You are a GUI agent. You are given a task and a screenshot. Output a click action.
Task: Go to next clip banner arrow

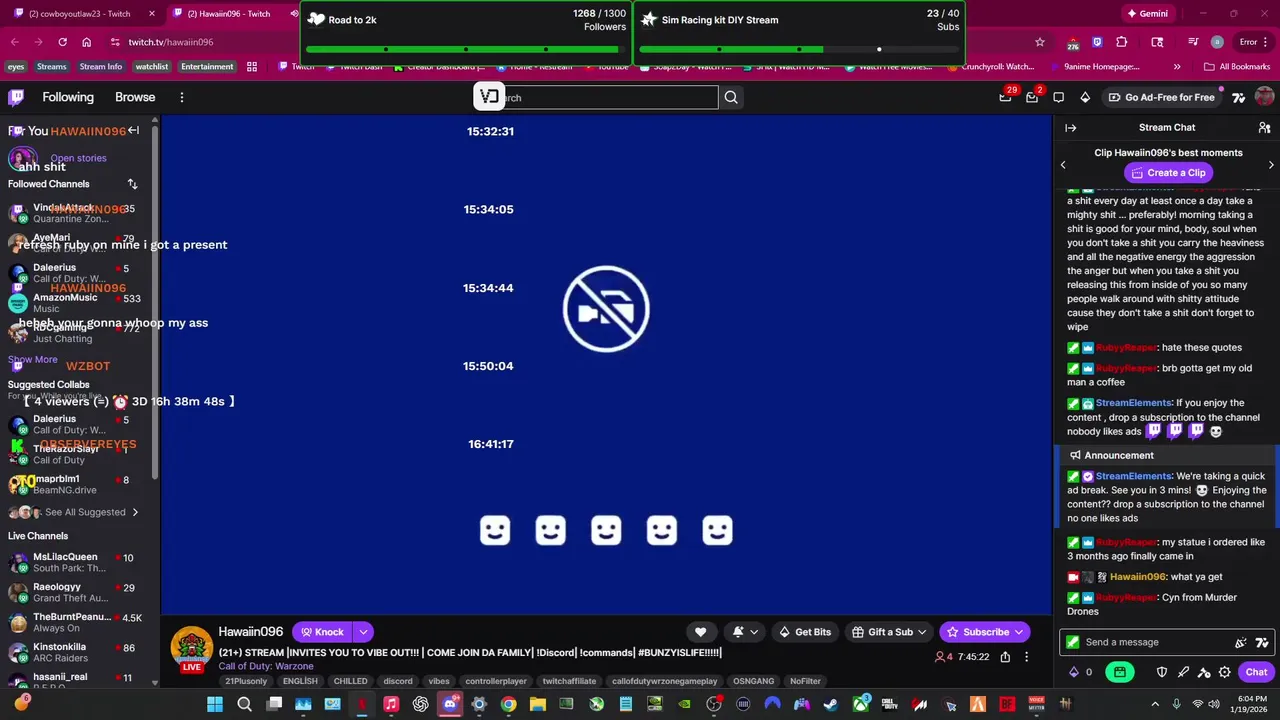click(x=1271, y=165)
